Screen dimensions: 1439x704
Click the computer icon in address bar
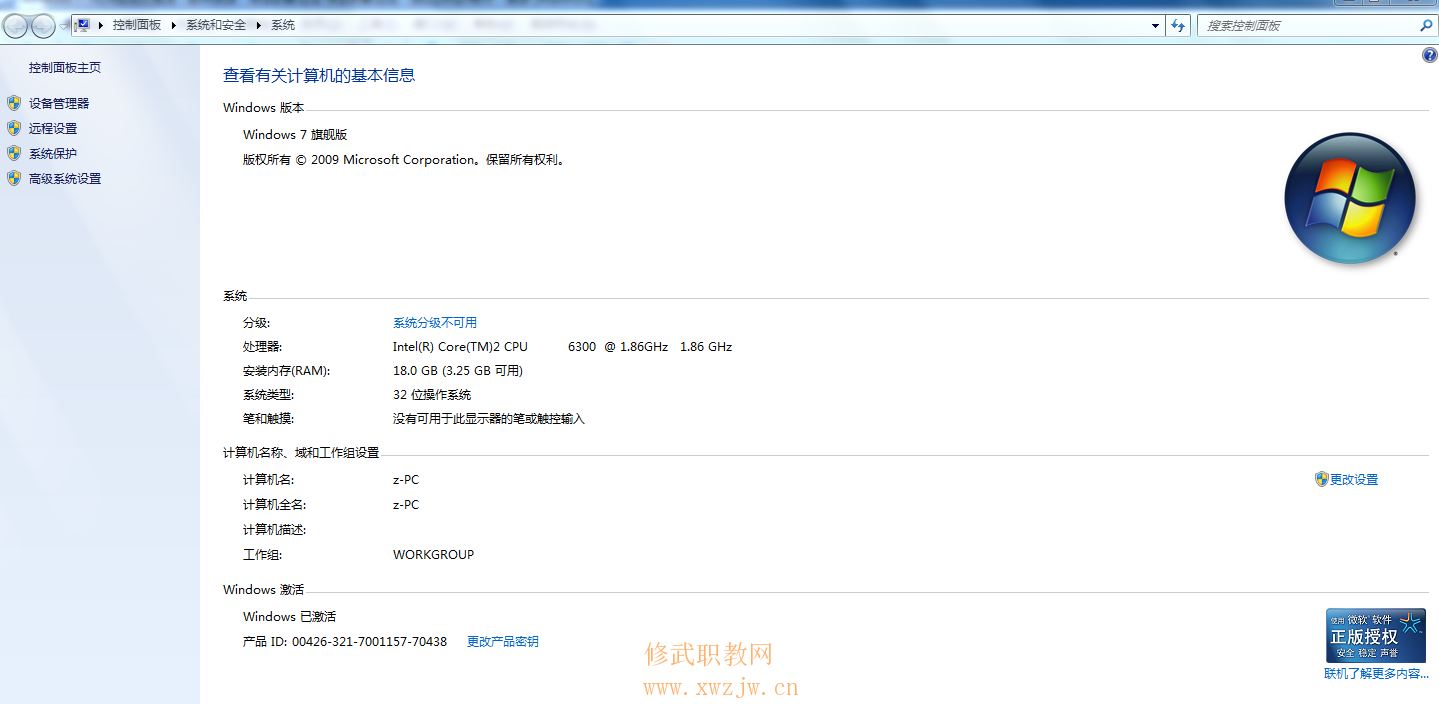tap(83, 25)
